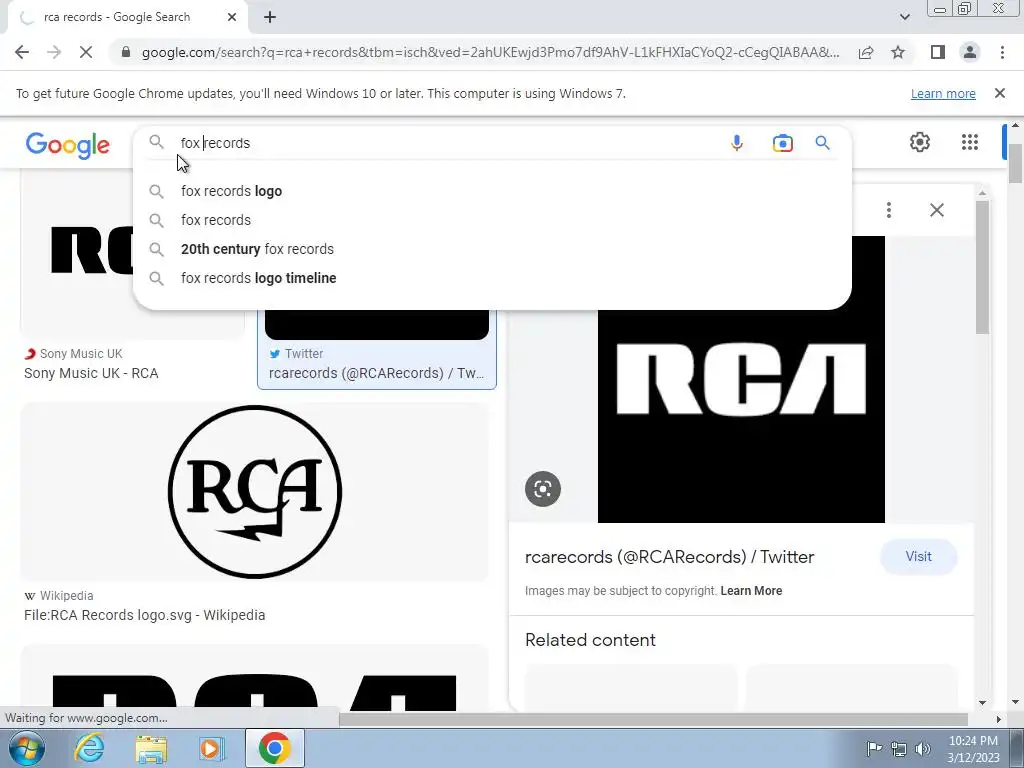Stop loading the page

click(86, 52)
